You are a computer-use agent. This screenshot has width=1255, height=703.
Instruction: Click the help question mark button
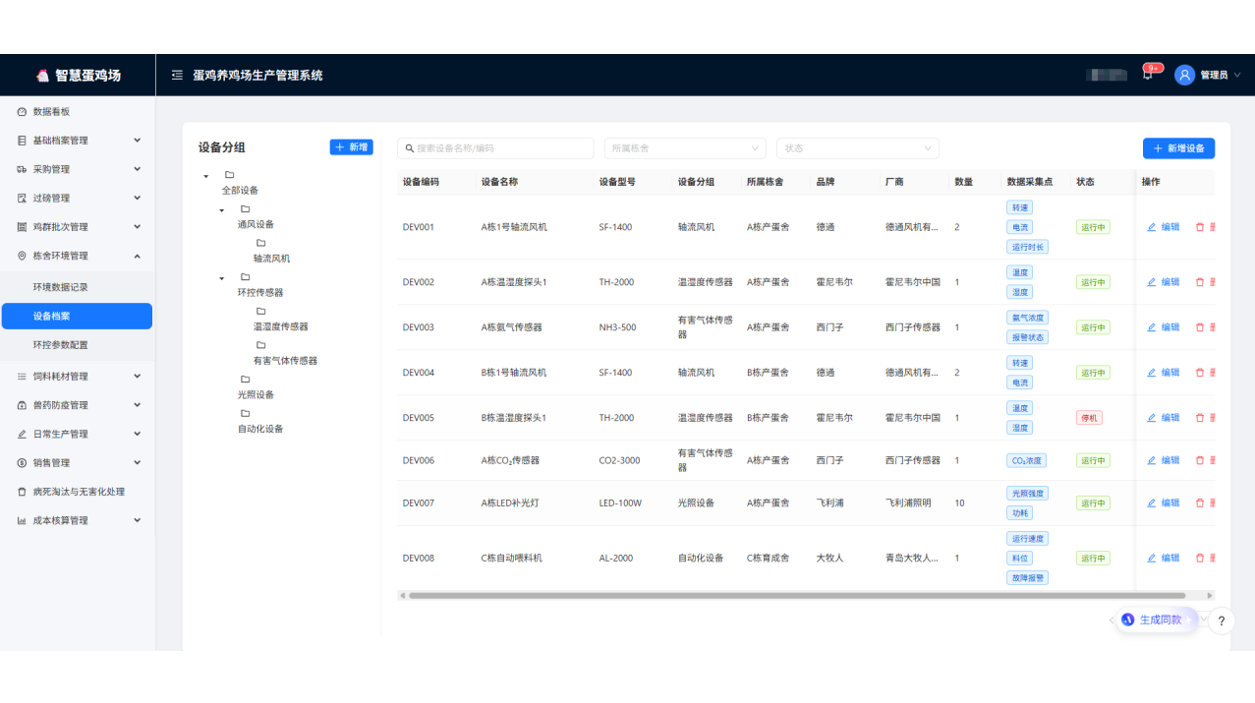tap(1221, 621)
